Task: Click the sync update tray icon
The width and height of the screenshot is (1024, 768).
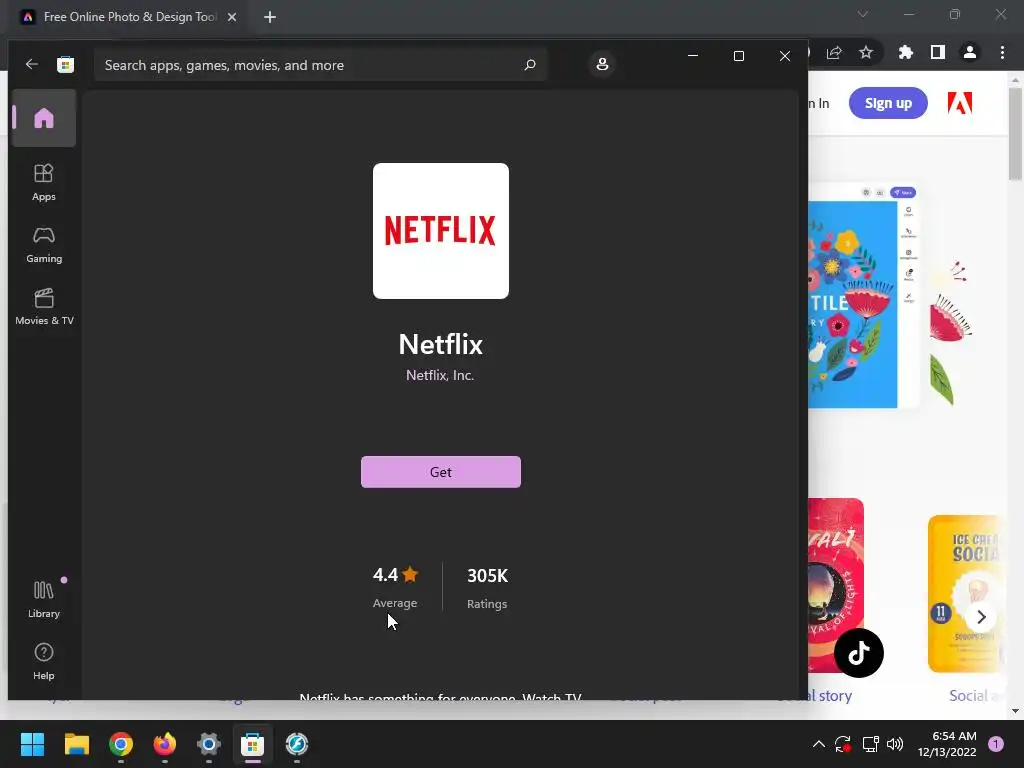Action: click(x=843, y=744)
